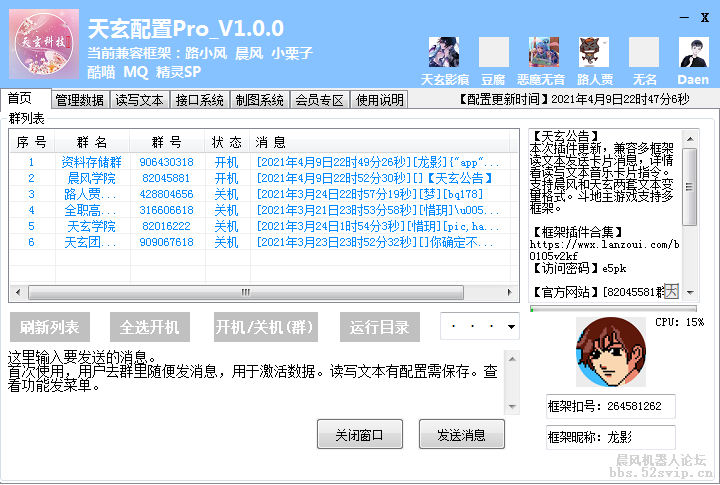Viewport: 720px width, 485px height.
Task: Click the 群号 column header
Action: [167, 142]
